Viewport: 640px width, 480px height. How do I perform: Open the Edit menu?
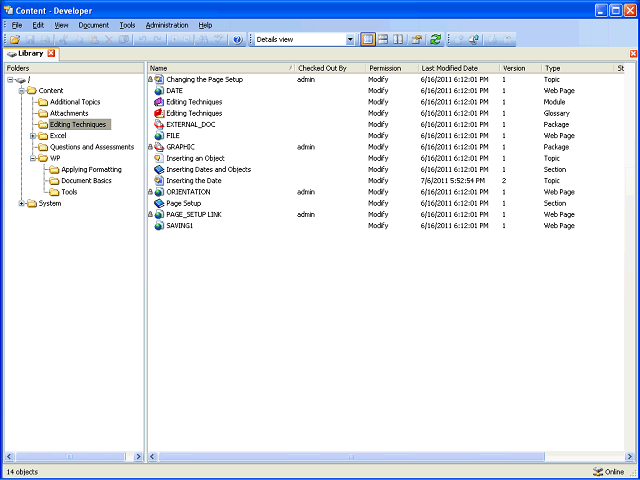click(x=38, y=25)
